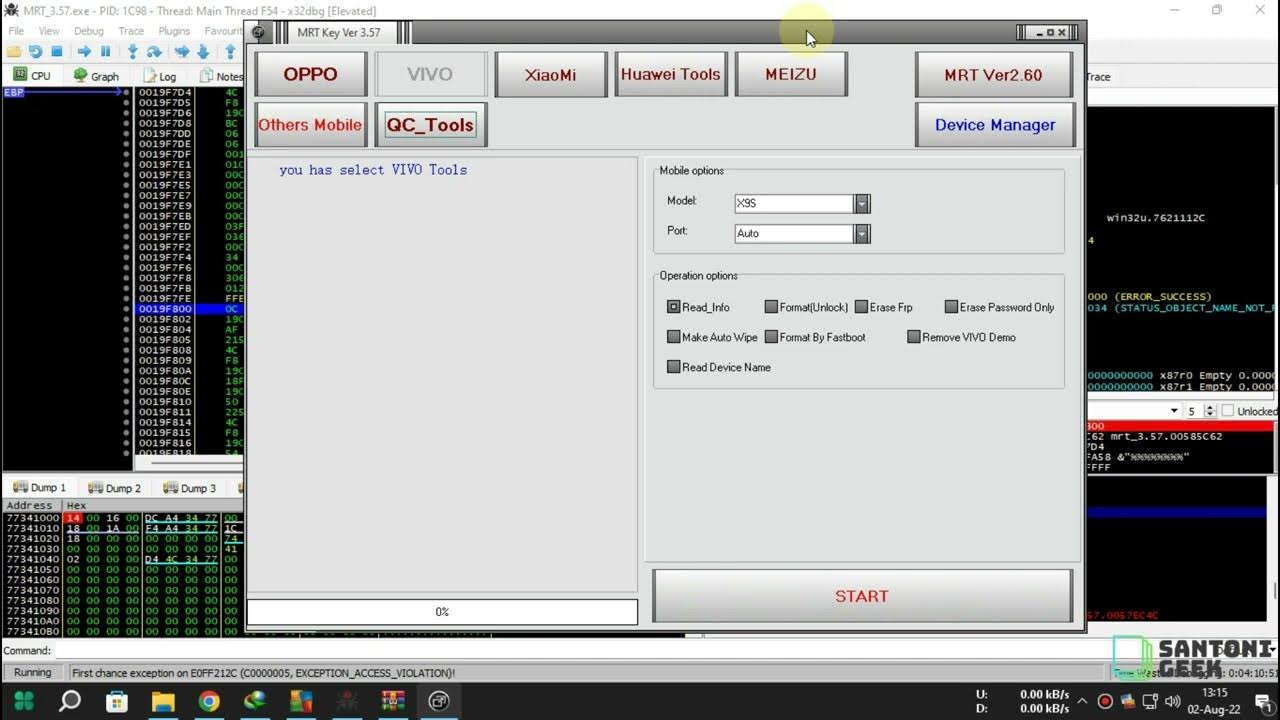Open the x32dbg Trace menu

click(131, 31)
